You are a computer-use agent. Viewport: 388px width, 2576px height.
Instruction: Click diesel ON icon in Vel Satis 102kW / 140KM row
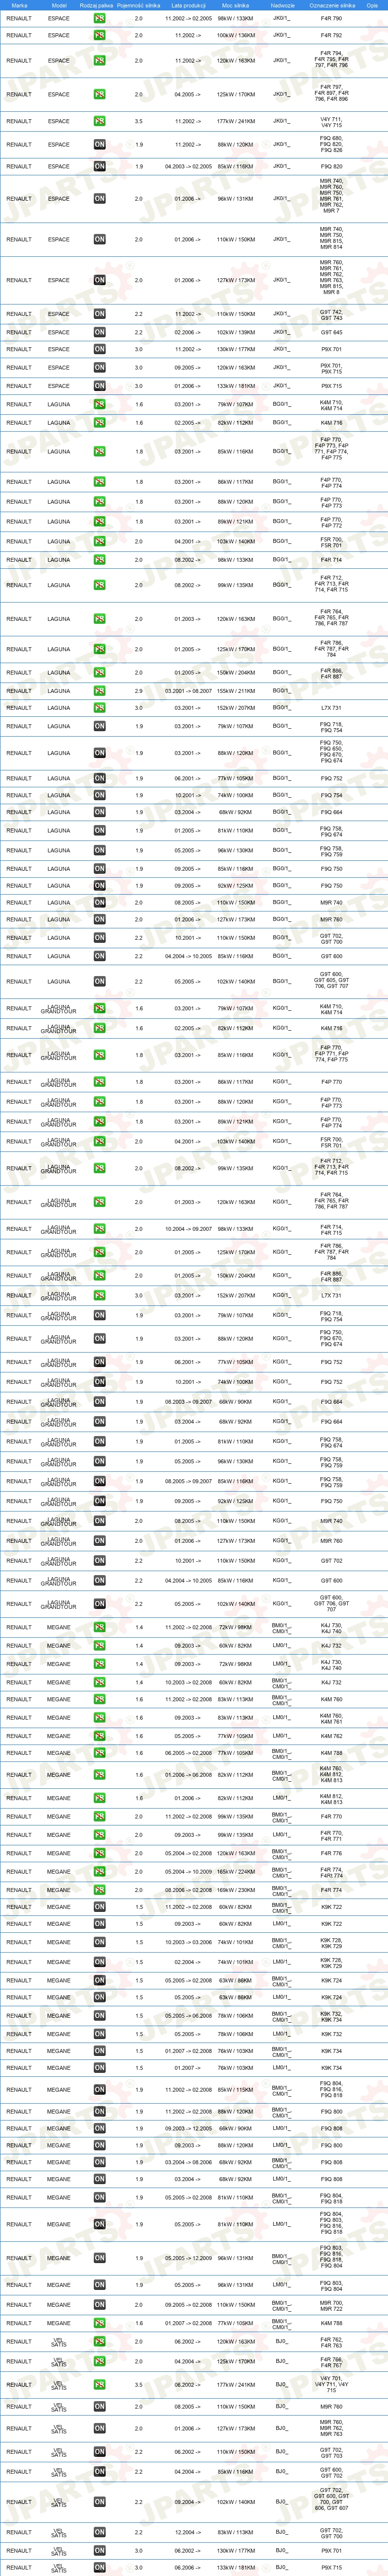click(99, 2502)
